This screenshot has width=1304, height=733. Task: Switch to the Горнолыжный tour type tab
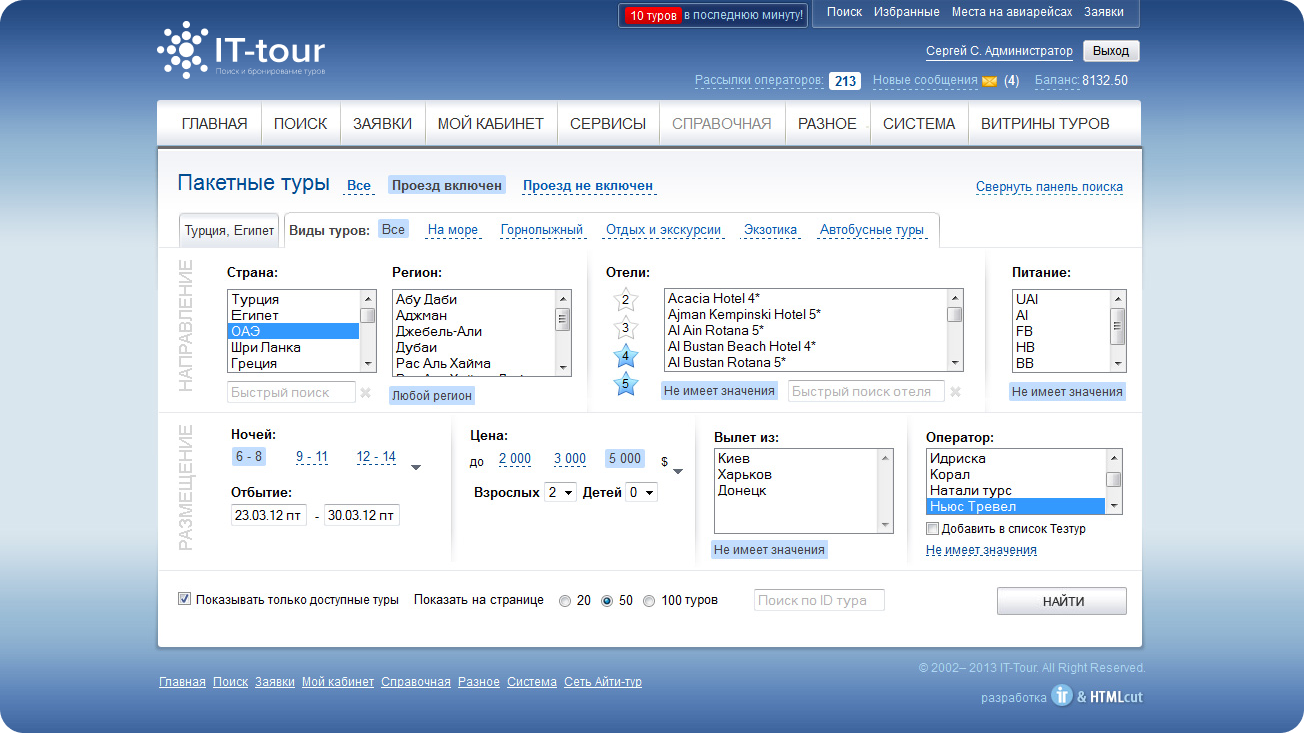541,230
